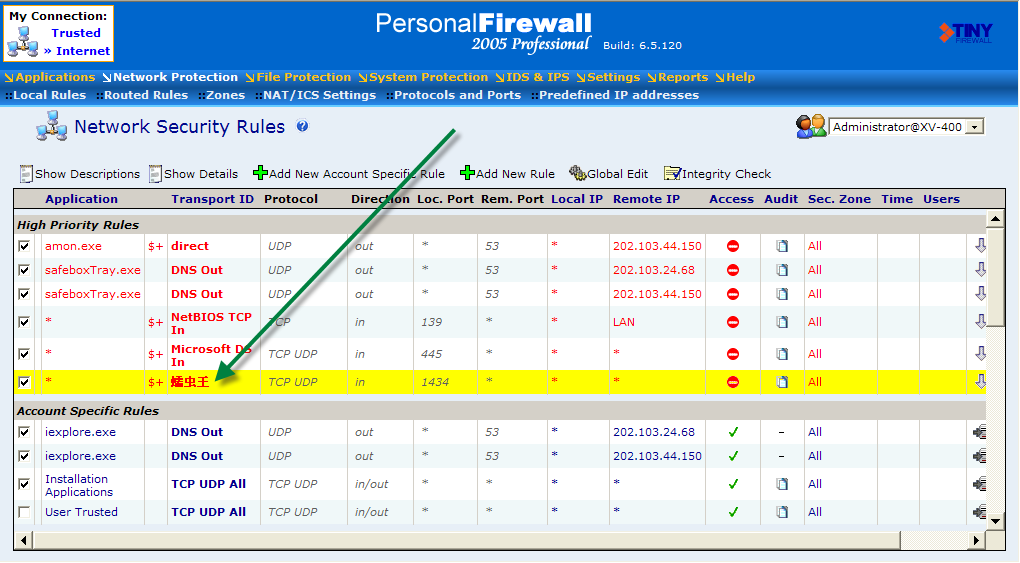1020x563 pixels.
Task: Click move-down arrow for port 445 rule
Action: coord(980,353)
